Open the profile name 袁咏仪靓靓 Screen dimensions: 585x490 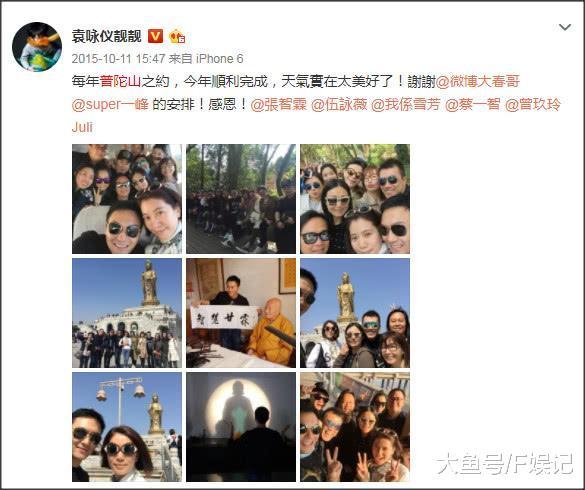106,36
